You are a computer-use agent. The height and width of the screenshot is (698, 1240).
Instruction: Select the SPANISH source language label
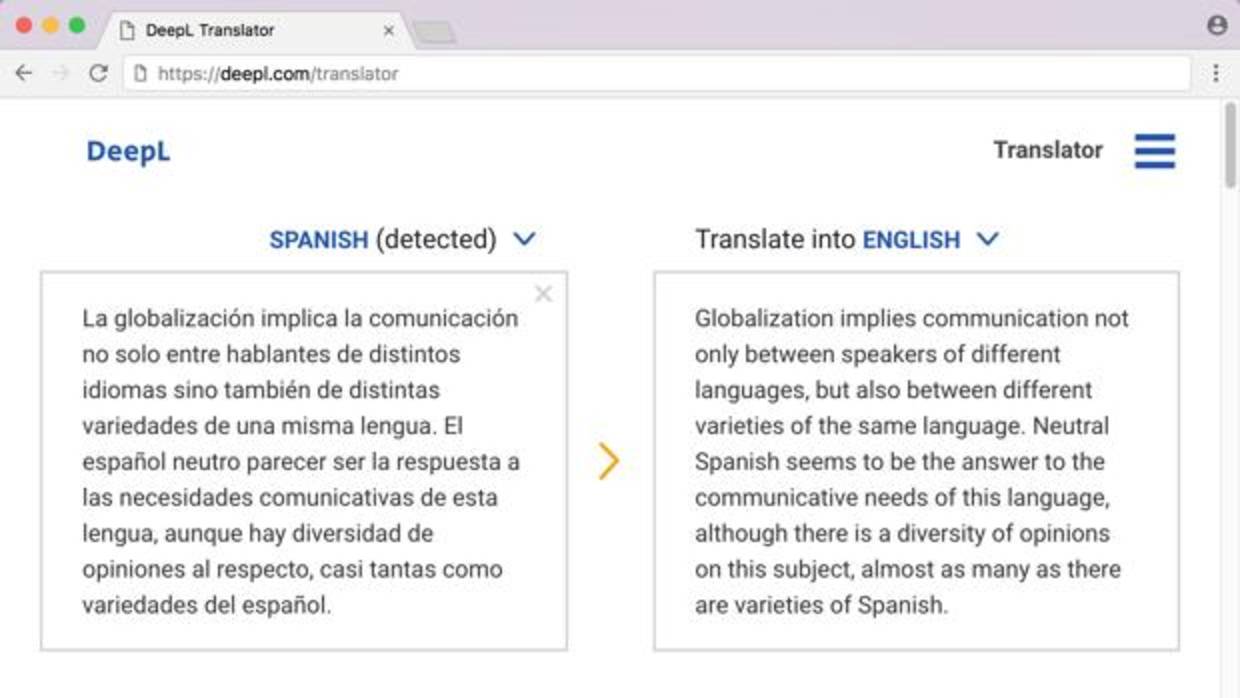tap(319, 240)
